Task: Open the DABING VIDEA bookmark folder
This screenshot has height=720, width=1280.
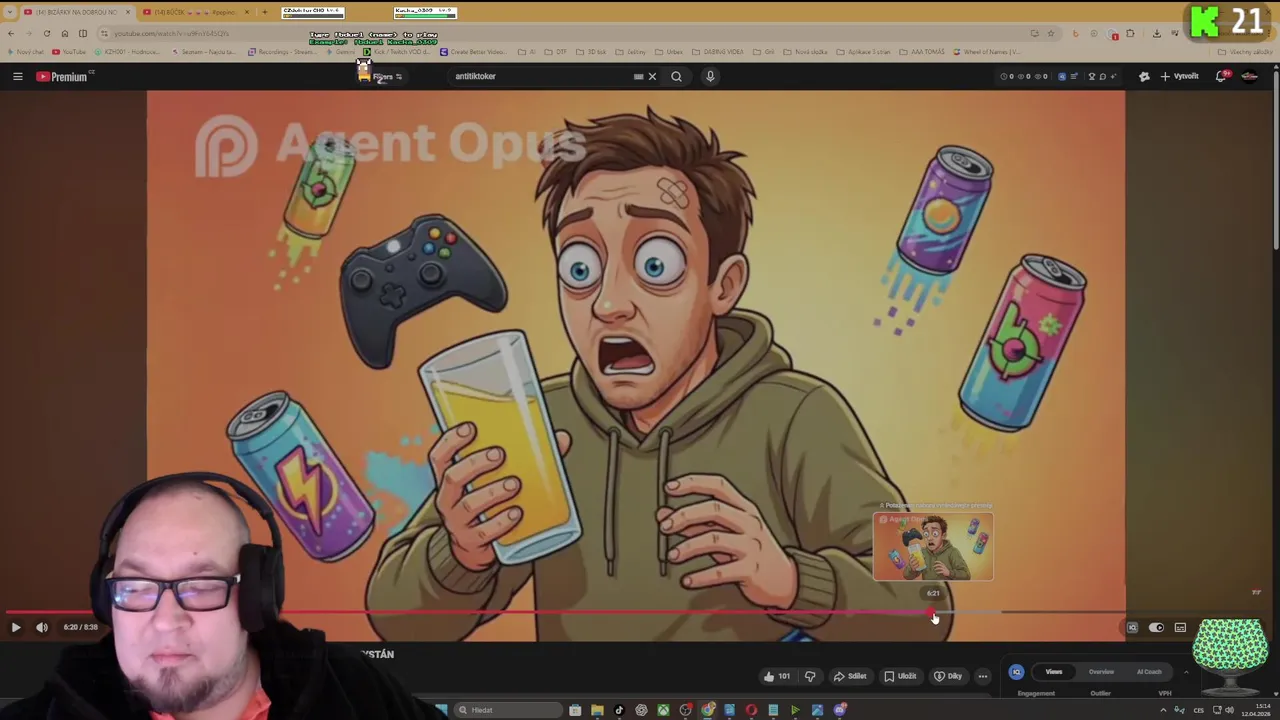Action: 718,52
